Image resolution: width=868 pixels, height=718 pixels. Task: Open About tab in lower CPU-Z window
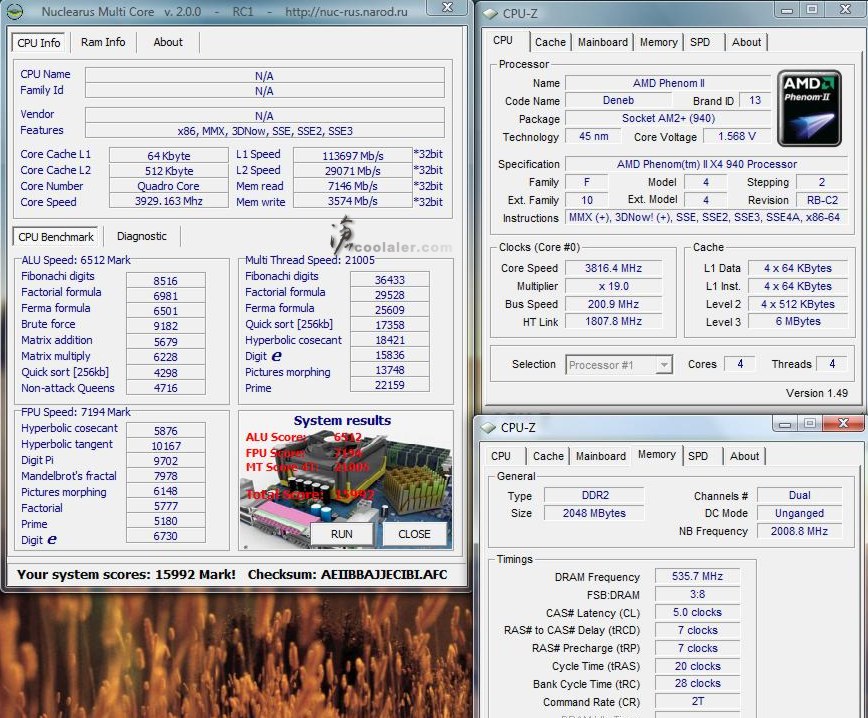click(x=744, y=456)
